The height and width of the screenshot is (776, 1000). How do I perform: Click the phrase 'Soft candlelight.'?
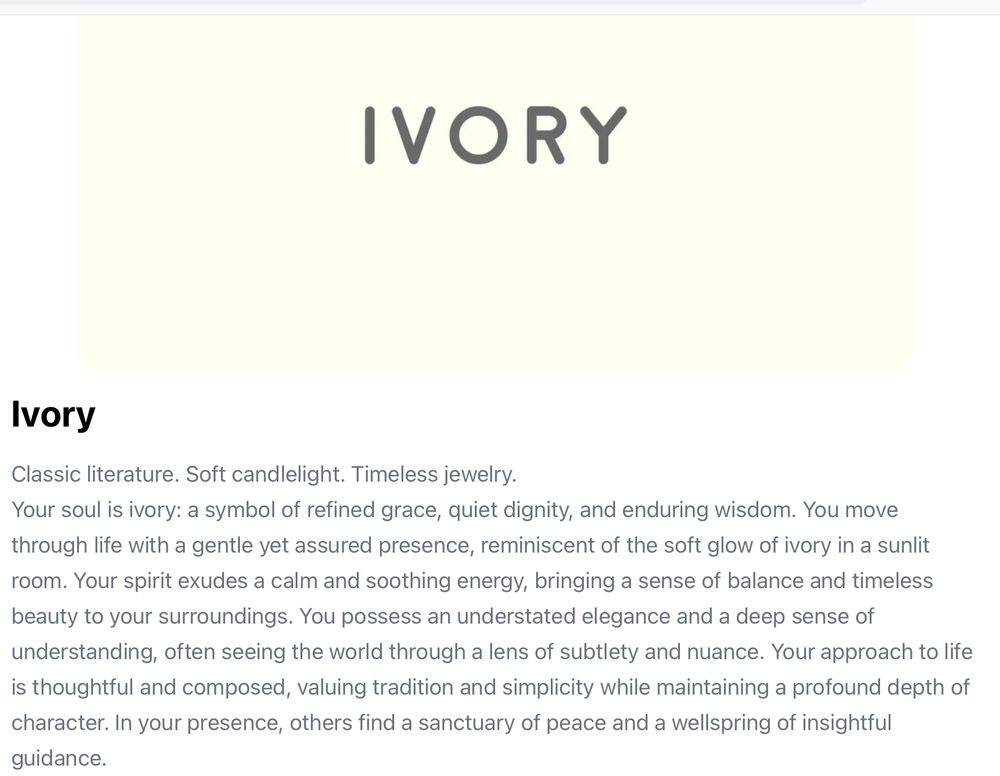click(265, 474)
